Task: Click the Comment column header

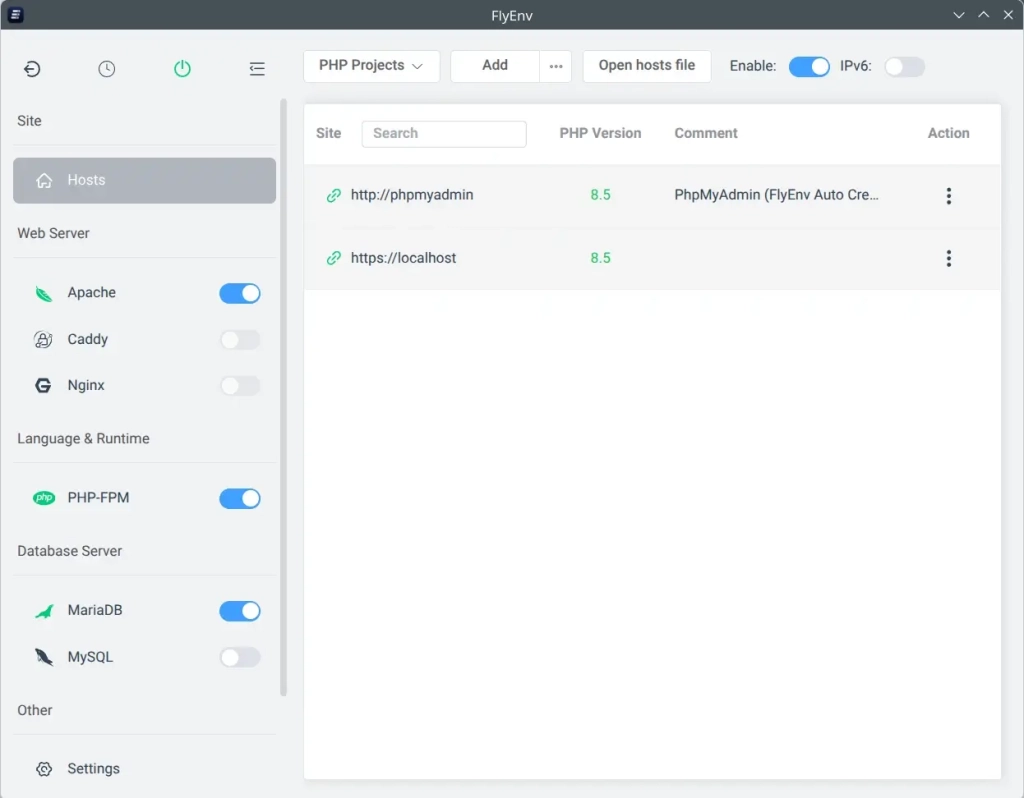Action: 705,133
